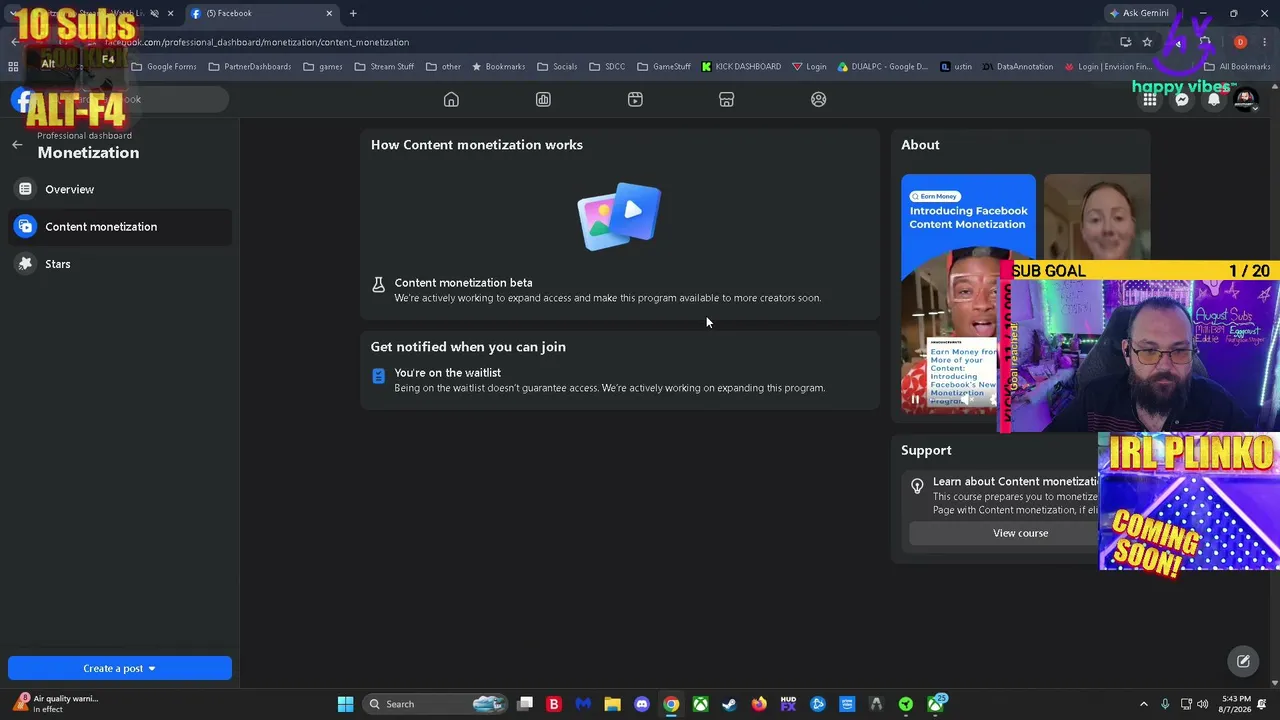Select Content monetization in sidebar
The image size is (1280, 720).
coord(120,226)
